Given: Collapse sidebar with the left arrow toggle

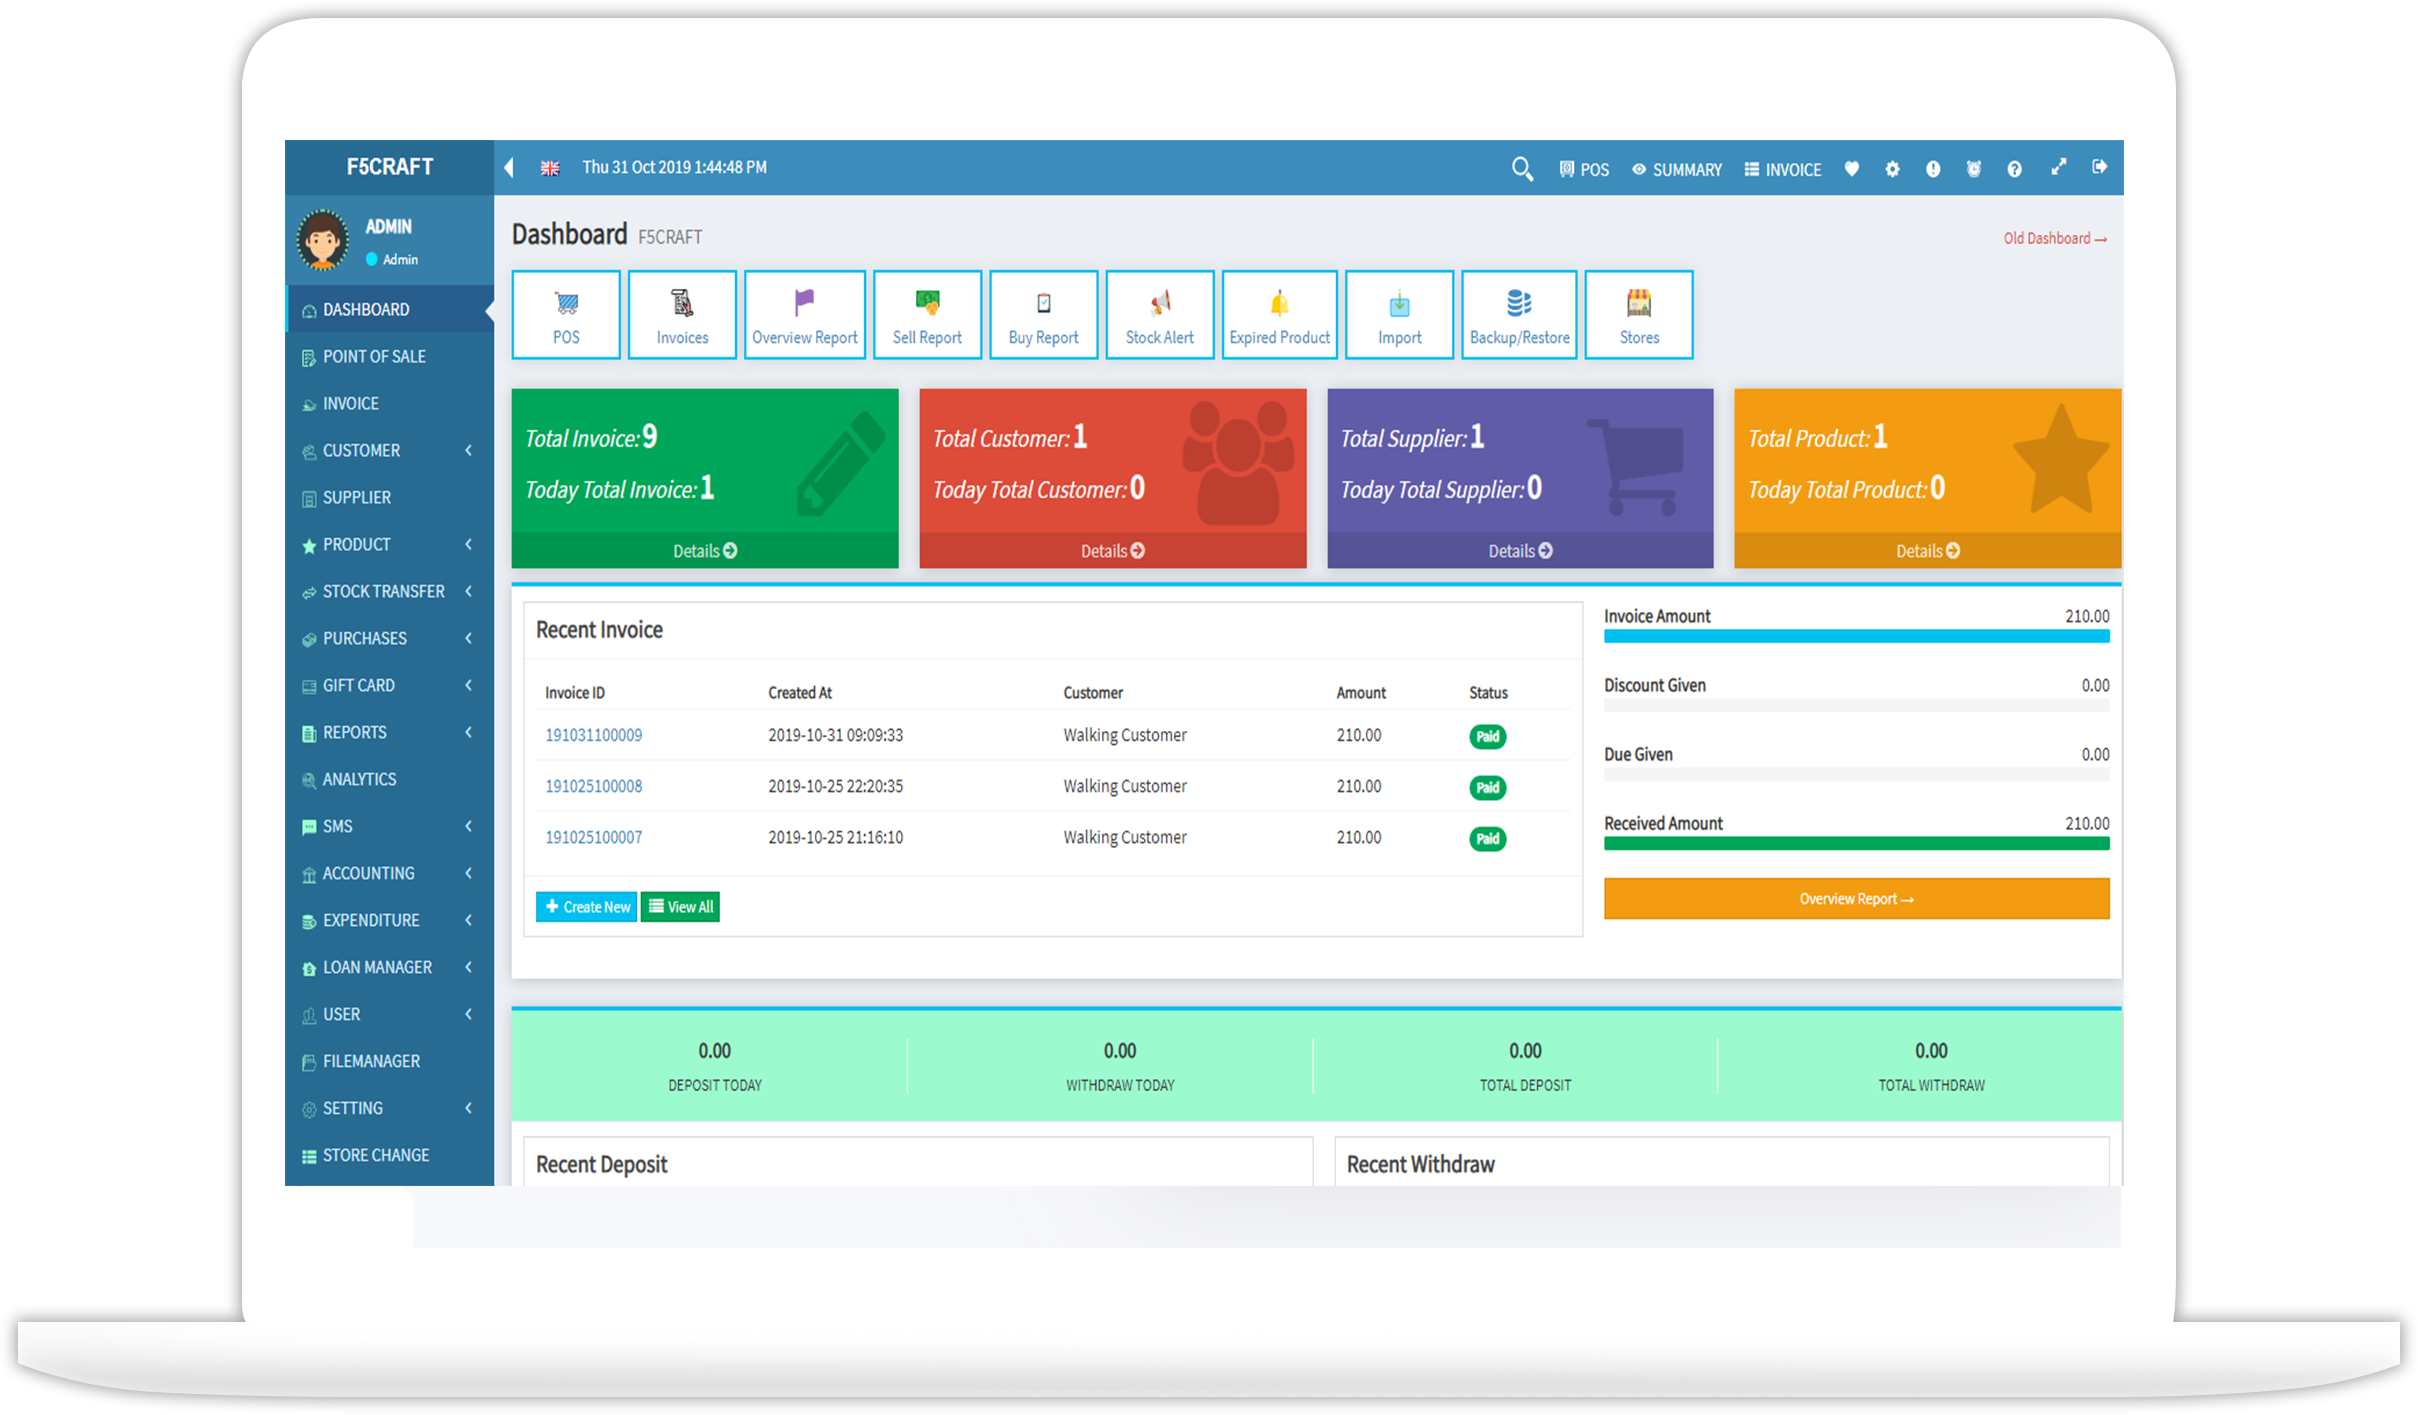Looking at the screenshot, I should click(509, 168).
